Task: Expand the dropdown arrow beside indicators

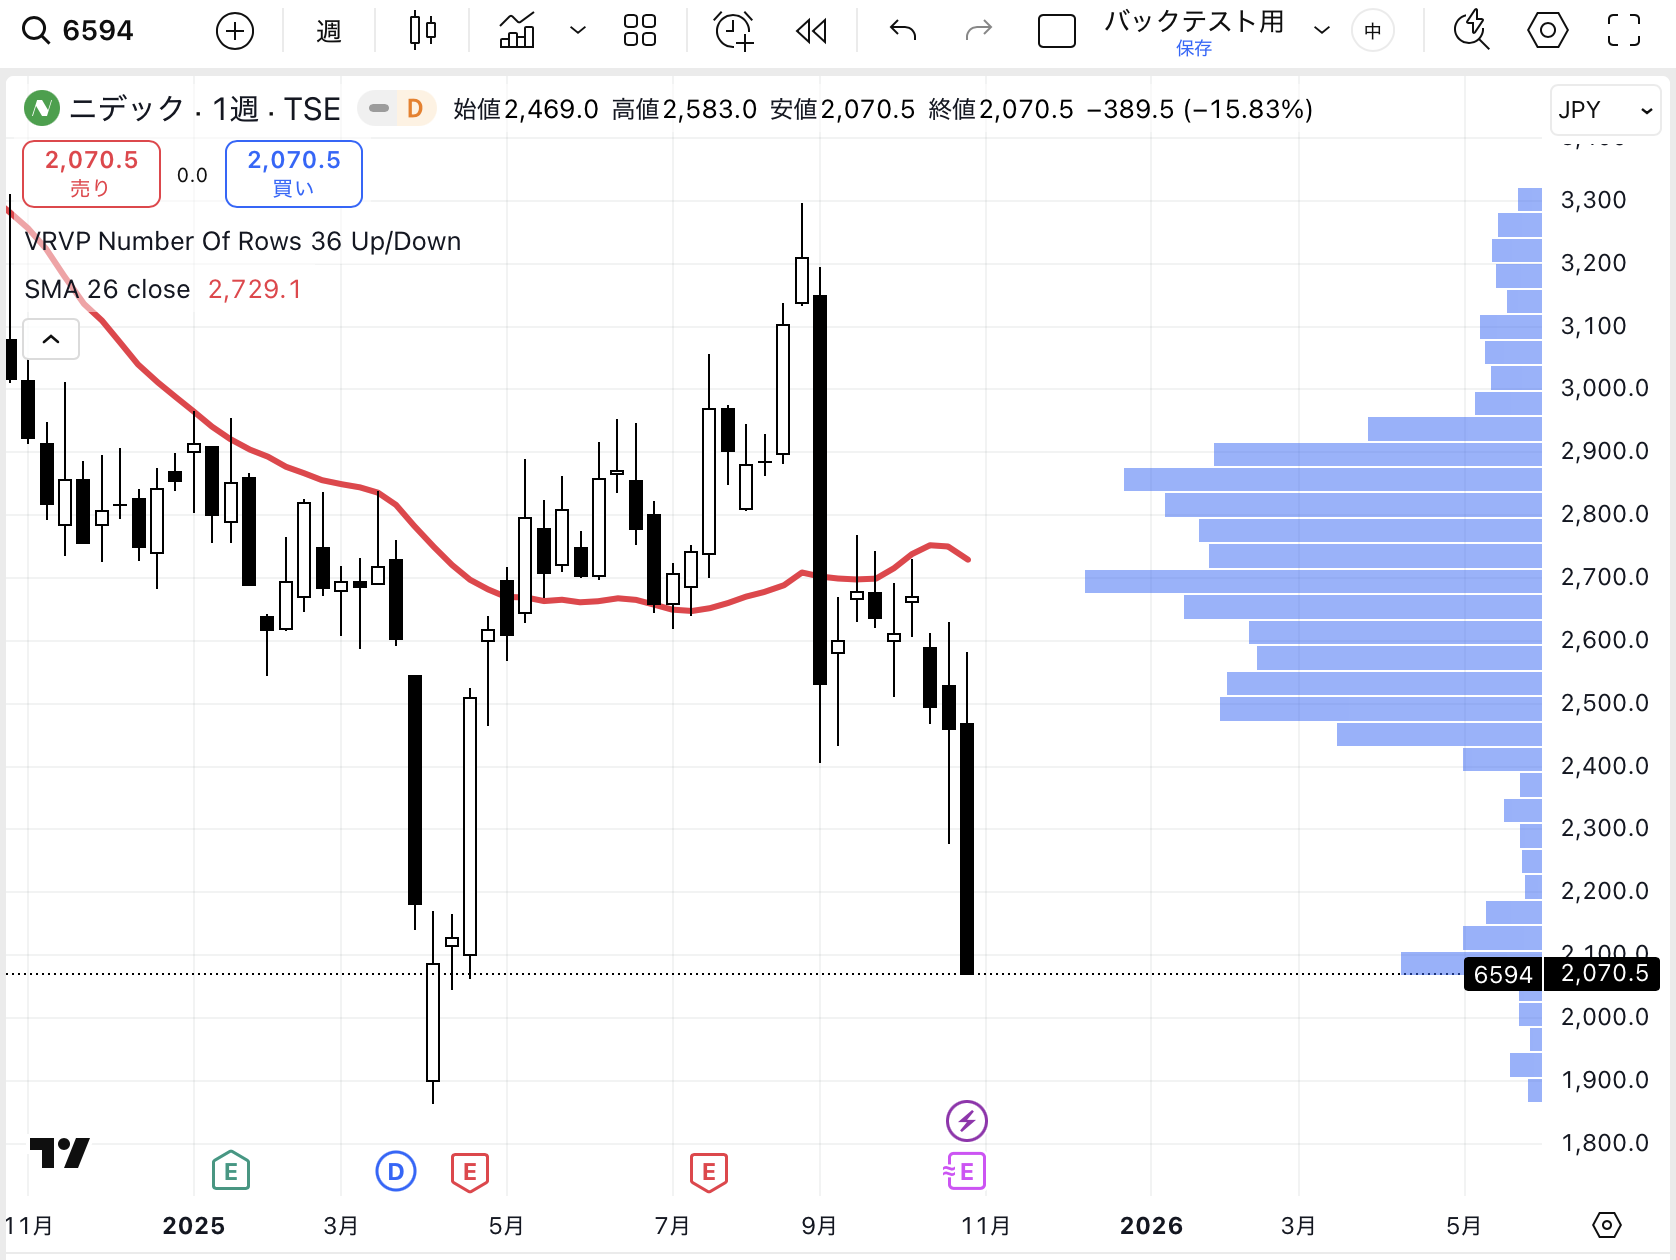Action: 577,31
